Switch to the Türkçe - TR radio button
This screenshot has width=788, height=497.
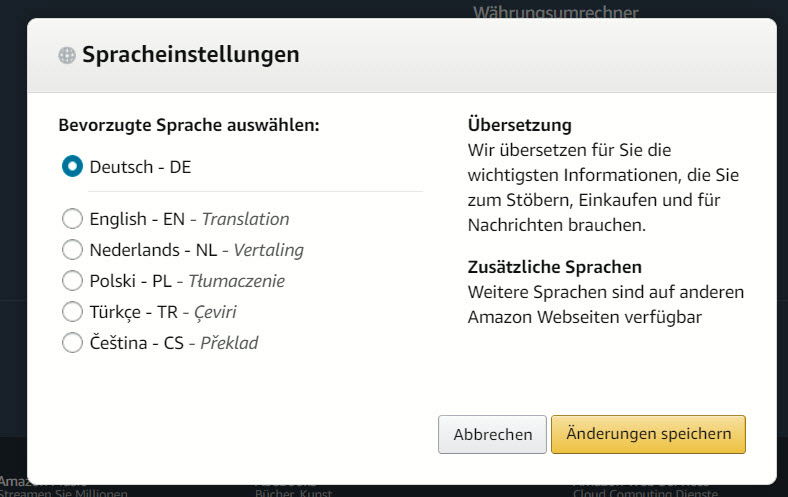tap(72, 312)
